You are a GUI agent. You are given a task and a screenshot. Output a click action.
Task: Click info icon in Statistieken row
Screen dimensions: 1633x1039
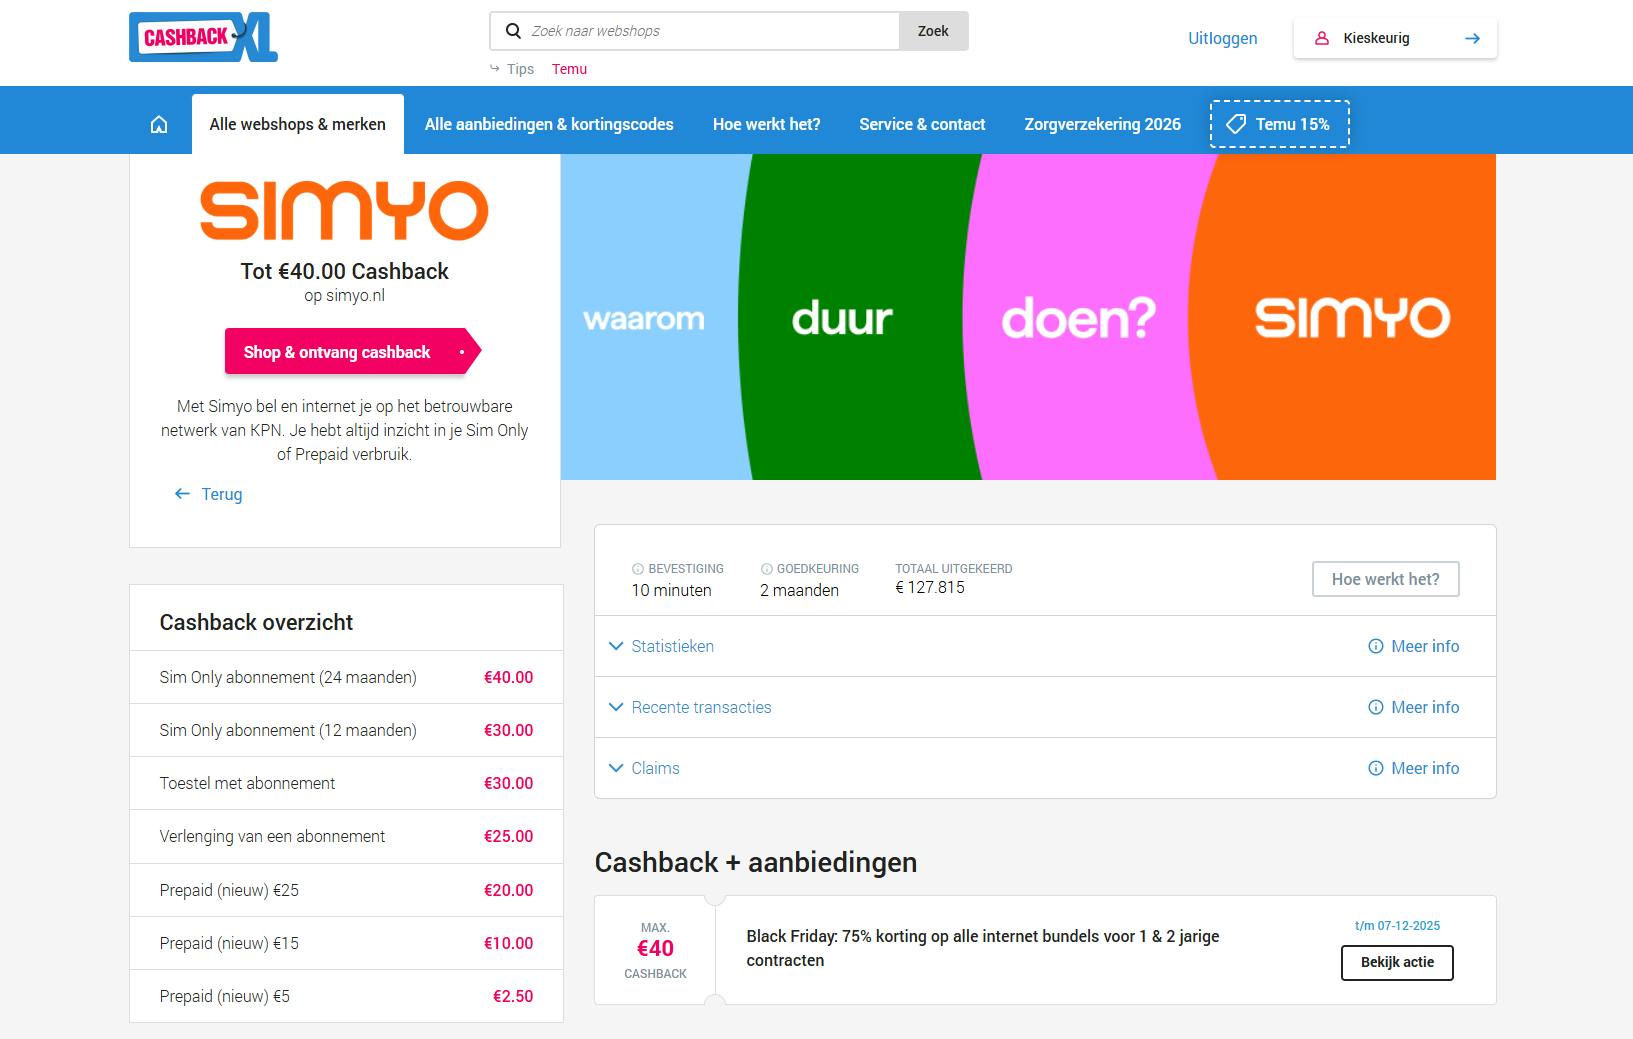coord(1376,646)
